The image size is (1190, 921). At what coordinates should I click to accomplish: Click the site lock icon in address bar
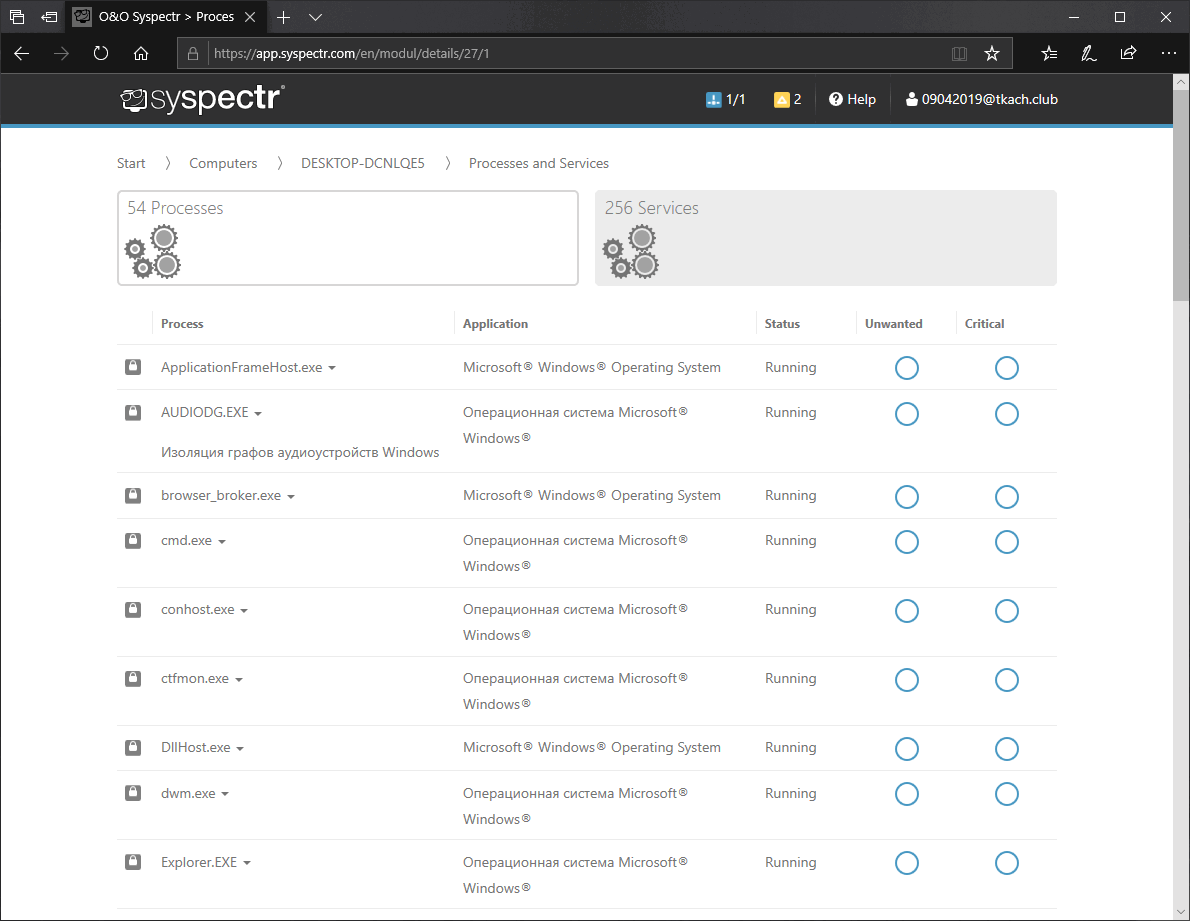tap(193, 53)
